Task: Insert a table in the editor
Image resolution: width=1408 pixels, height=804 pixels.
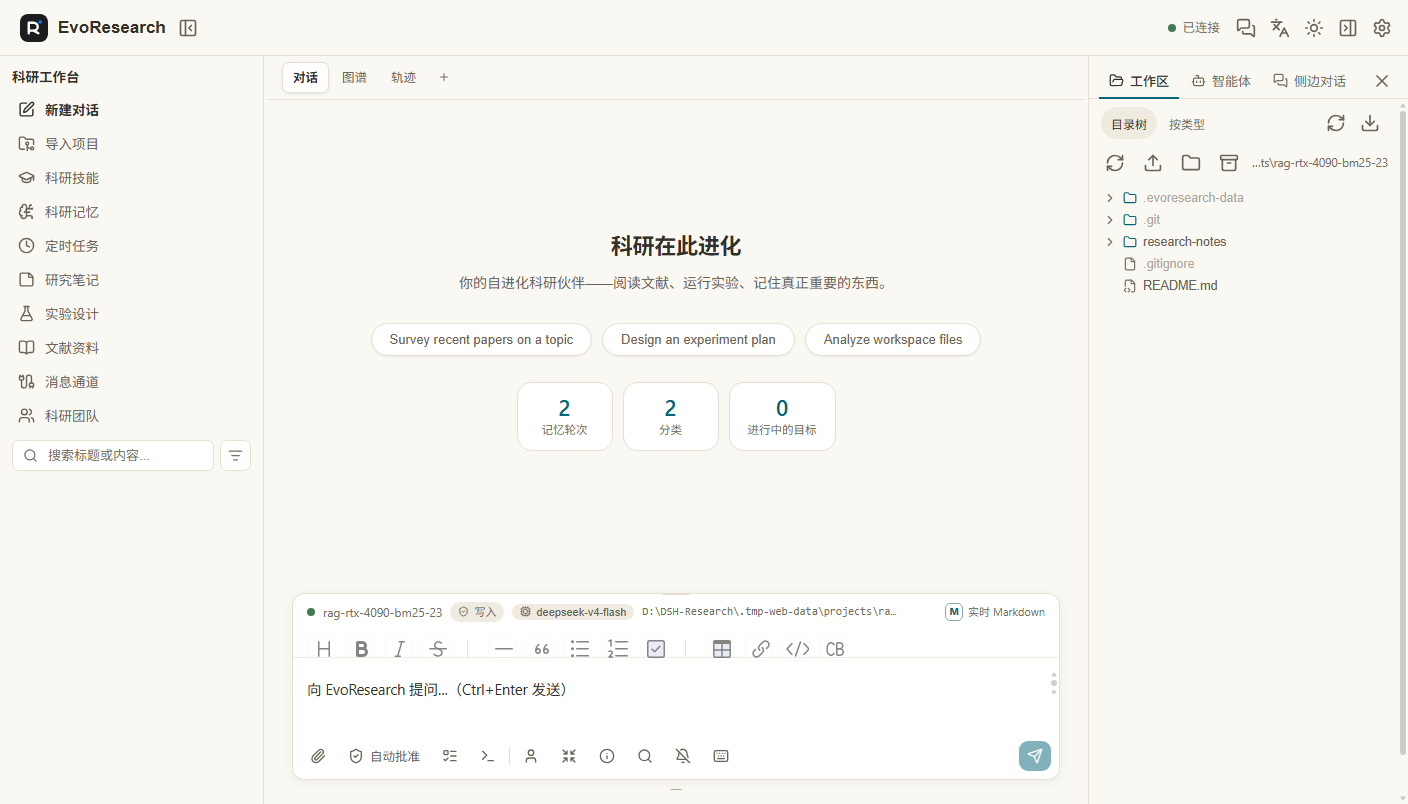Action: 722,649
